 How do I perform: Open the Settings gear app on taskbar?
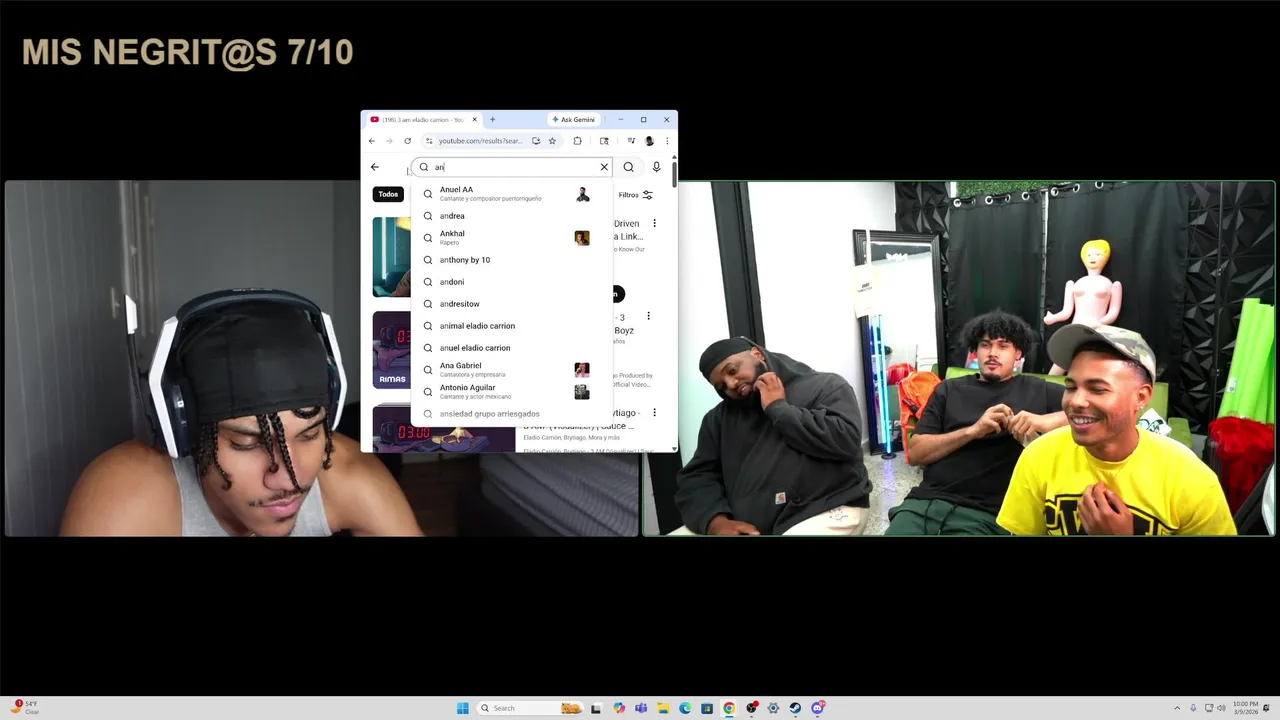[x=773, y=708]
